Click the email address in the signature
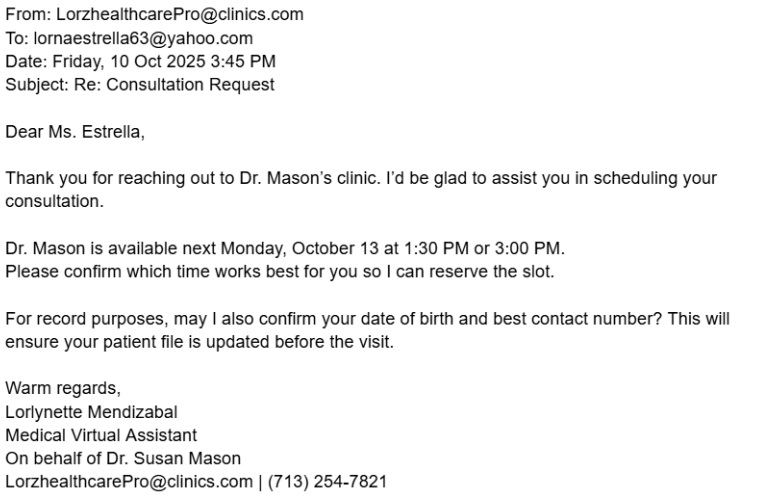 point(129,481)
